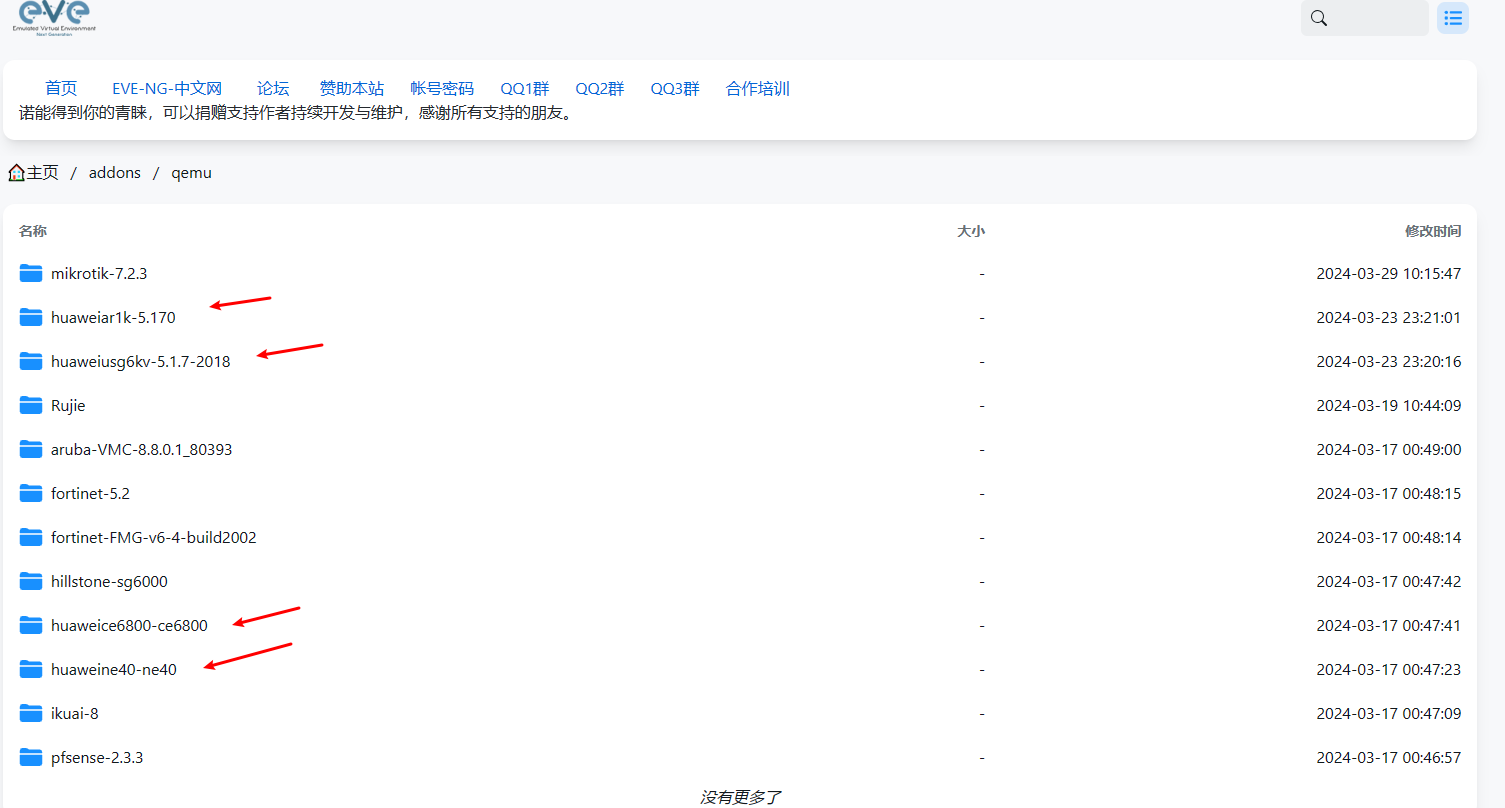Screen dimensions: 1505x808
Task: Open the QQ3群 link
Action: 675,89
